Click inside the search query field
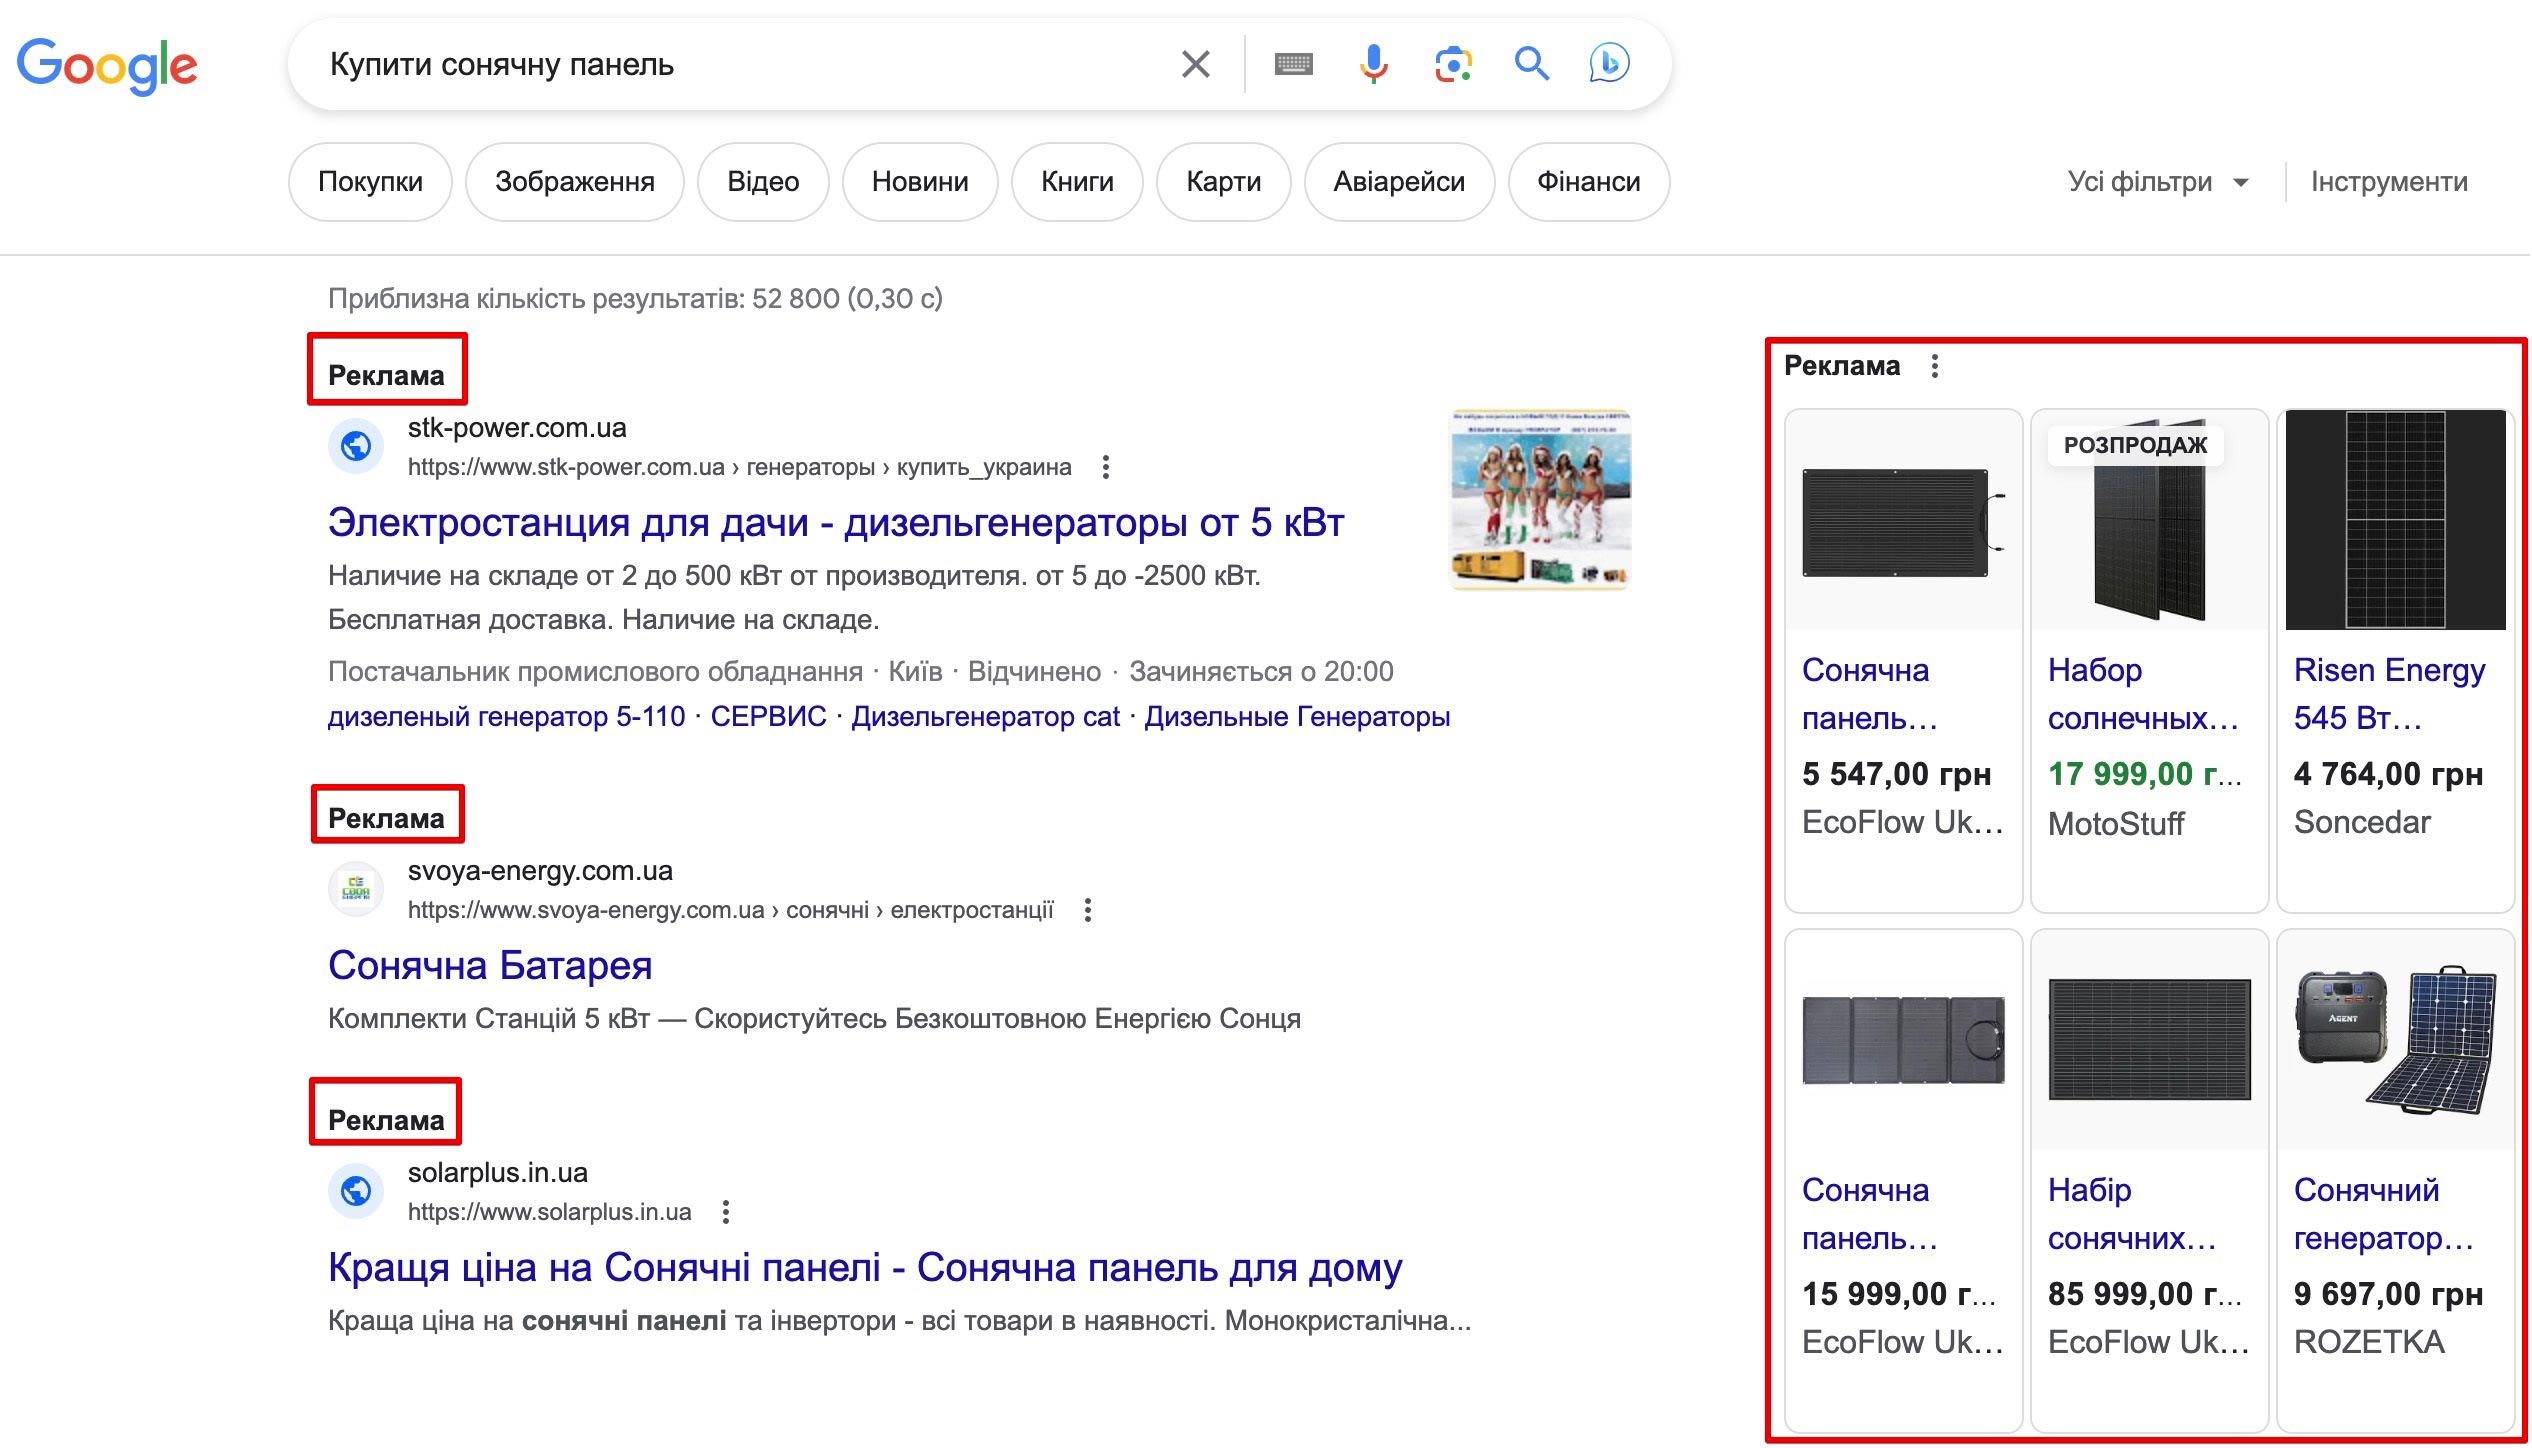The height and width of the screenshot is (1448, 2532). coord(740,64)
